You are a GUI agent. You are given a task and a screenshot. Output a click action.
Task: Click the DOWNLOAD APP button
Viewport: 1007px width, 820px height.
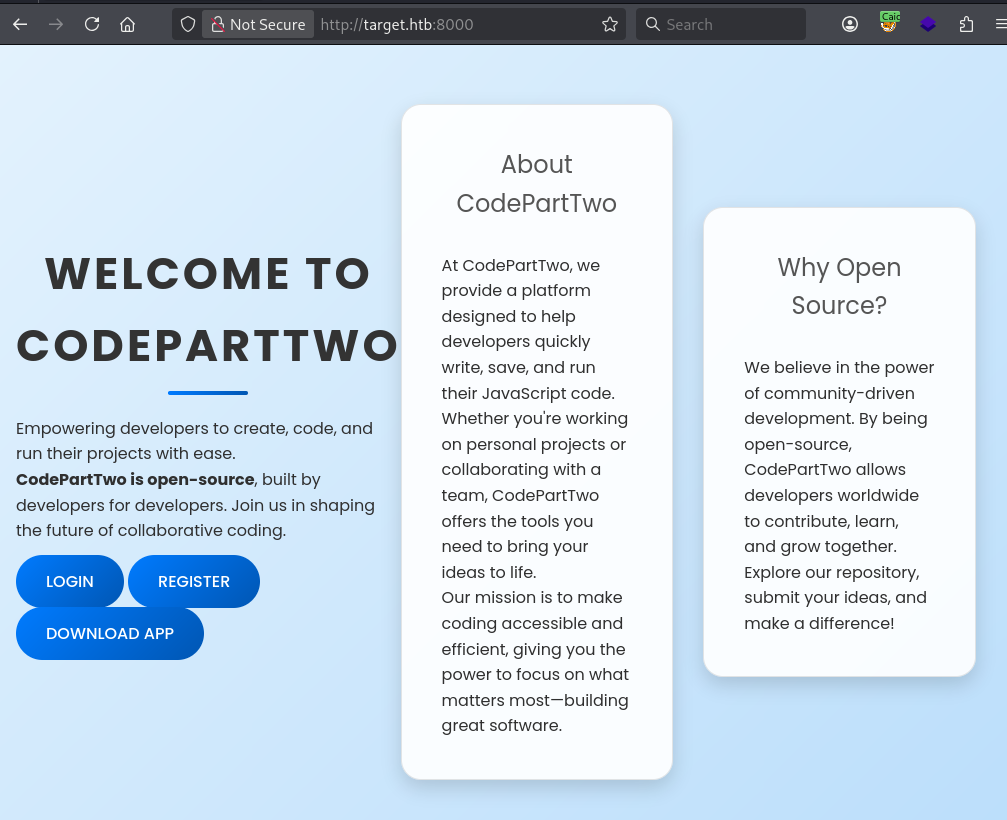coord(110,634)
